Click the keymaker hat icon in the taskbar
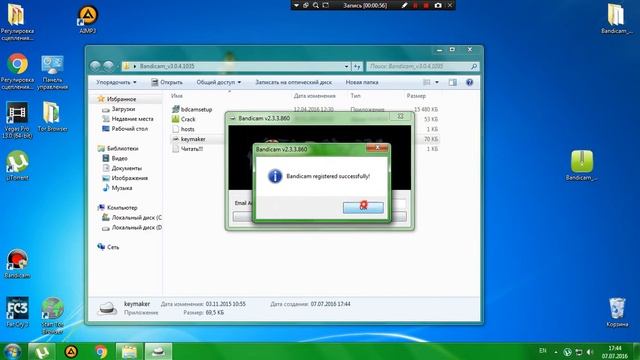 click(x=158, y=351)
